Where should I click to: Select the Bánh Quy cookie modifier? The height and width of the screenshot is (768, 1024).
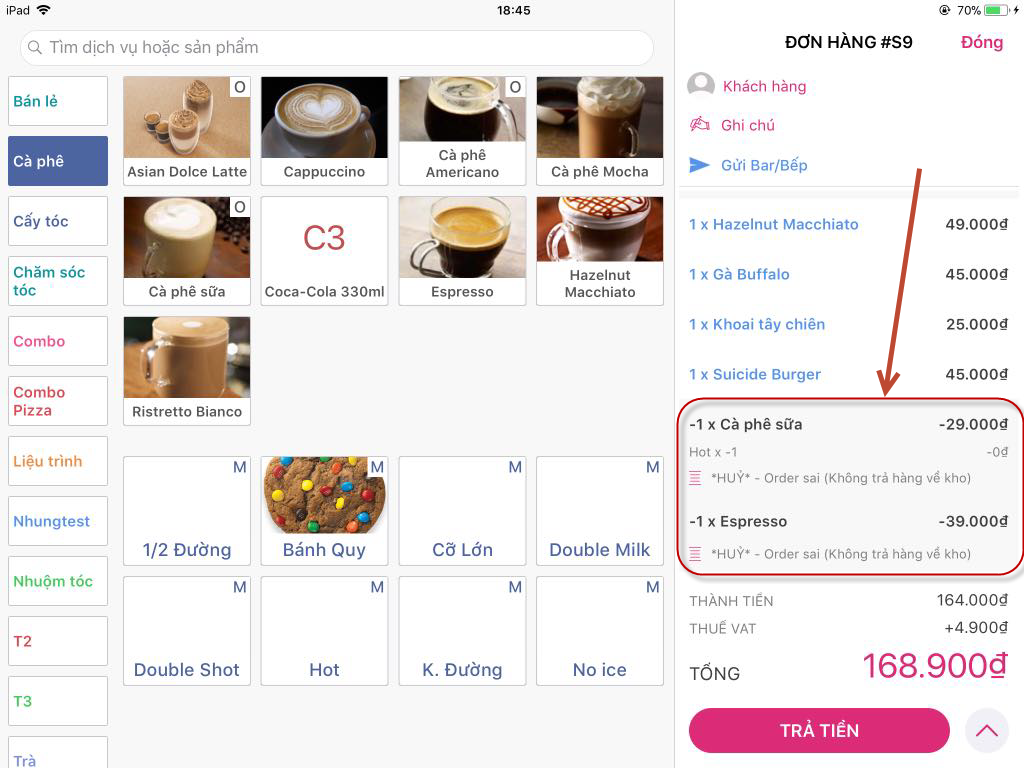click(324, 511)
